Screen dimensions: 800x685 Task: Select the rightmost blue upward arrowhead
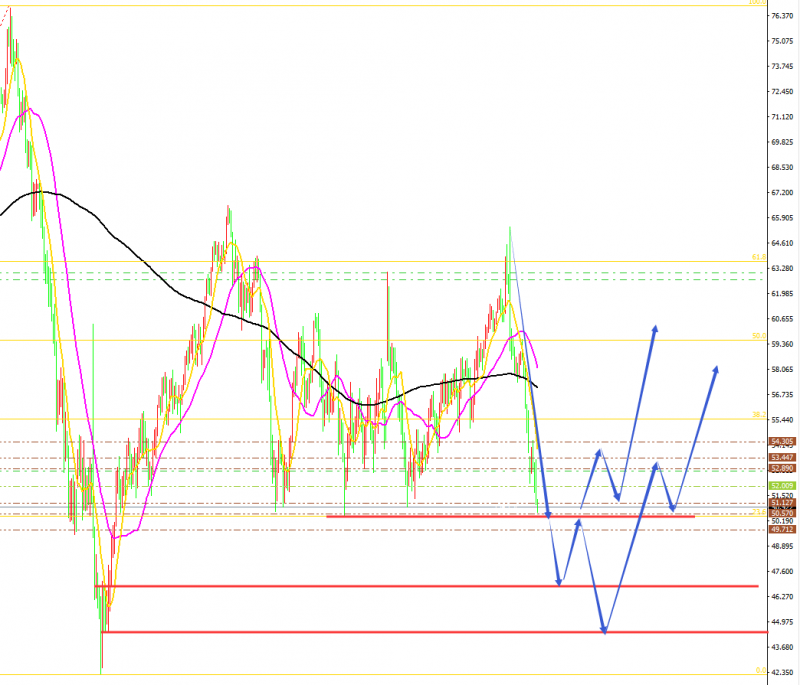coord(716,370)
